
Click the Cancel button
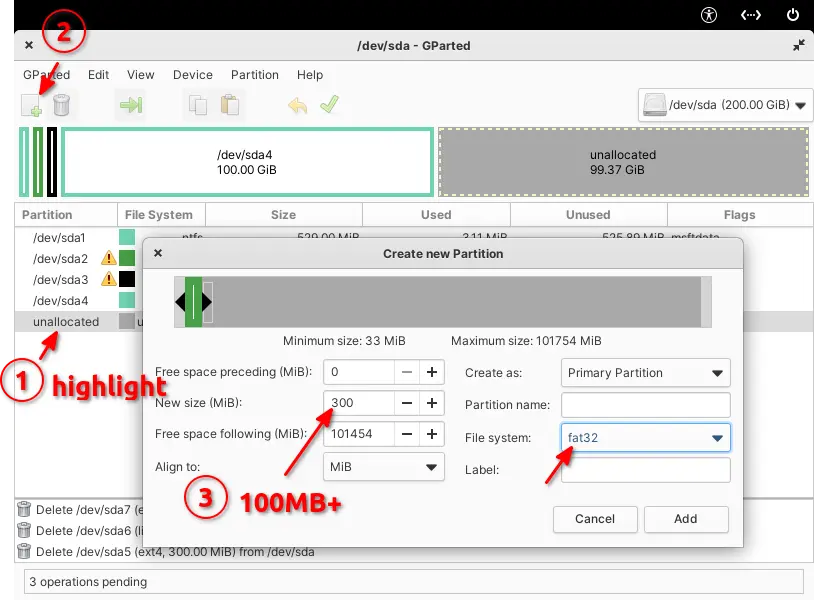[x=595, y=519]
